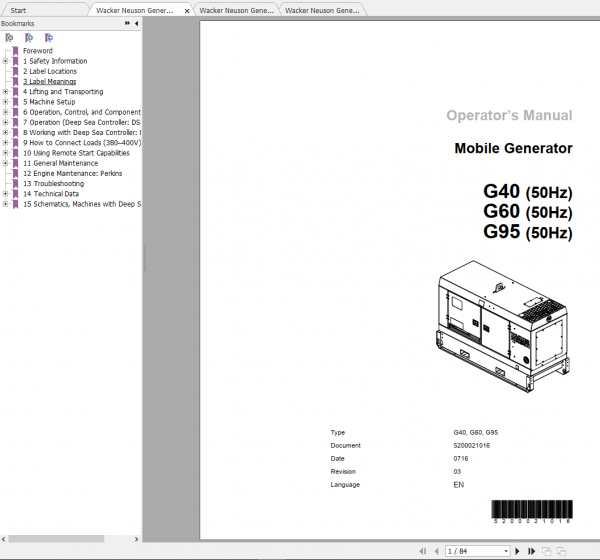Go to the previous page arrow
The image size is (600, 560).
point(437,551)
